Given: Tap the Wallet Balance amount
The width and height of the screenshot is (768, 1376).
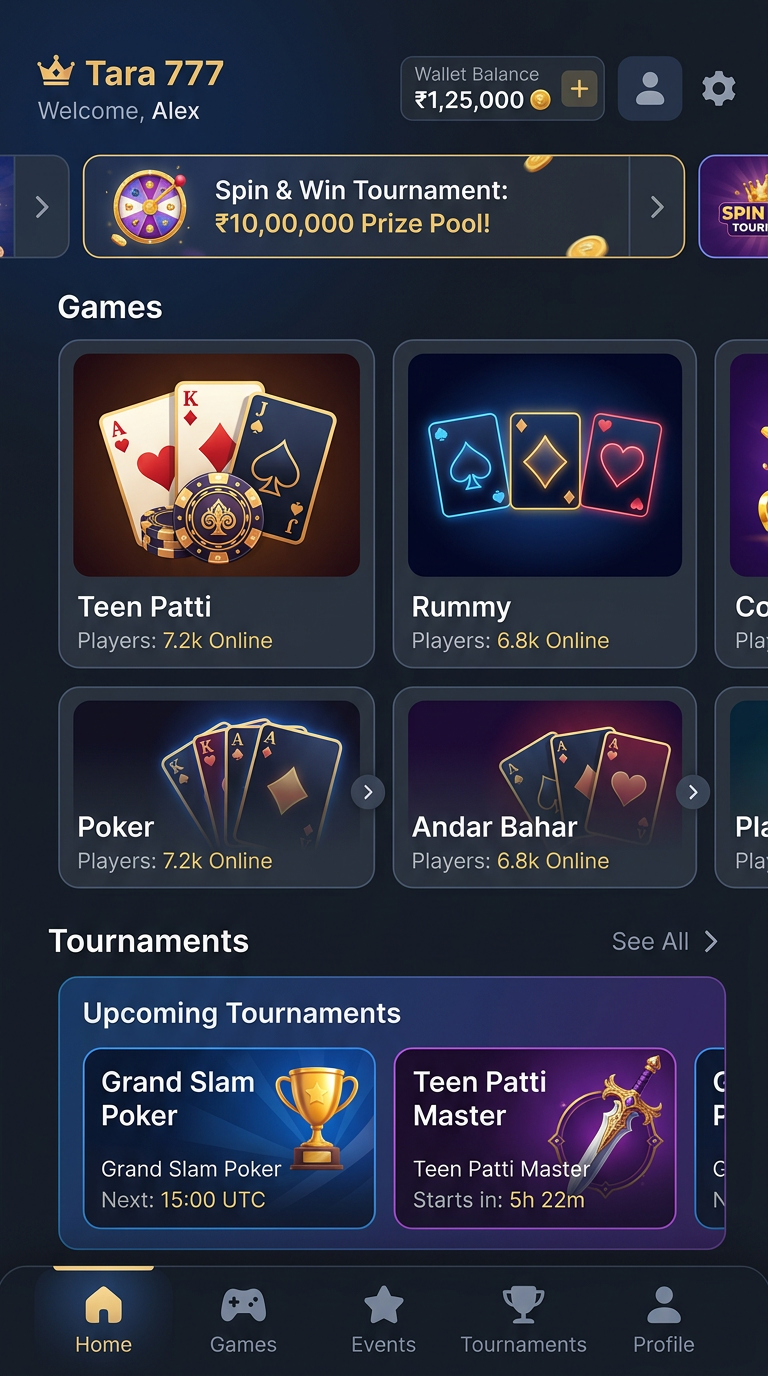Looking at the screenshot, I should (470, 100).
